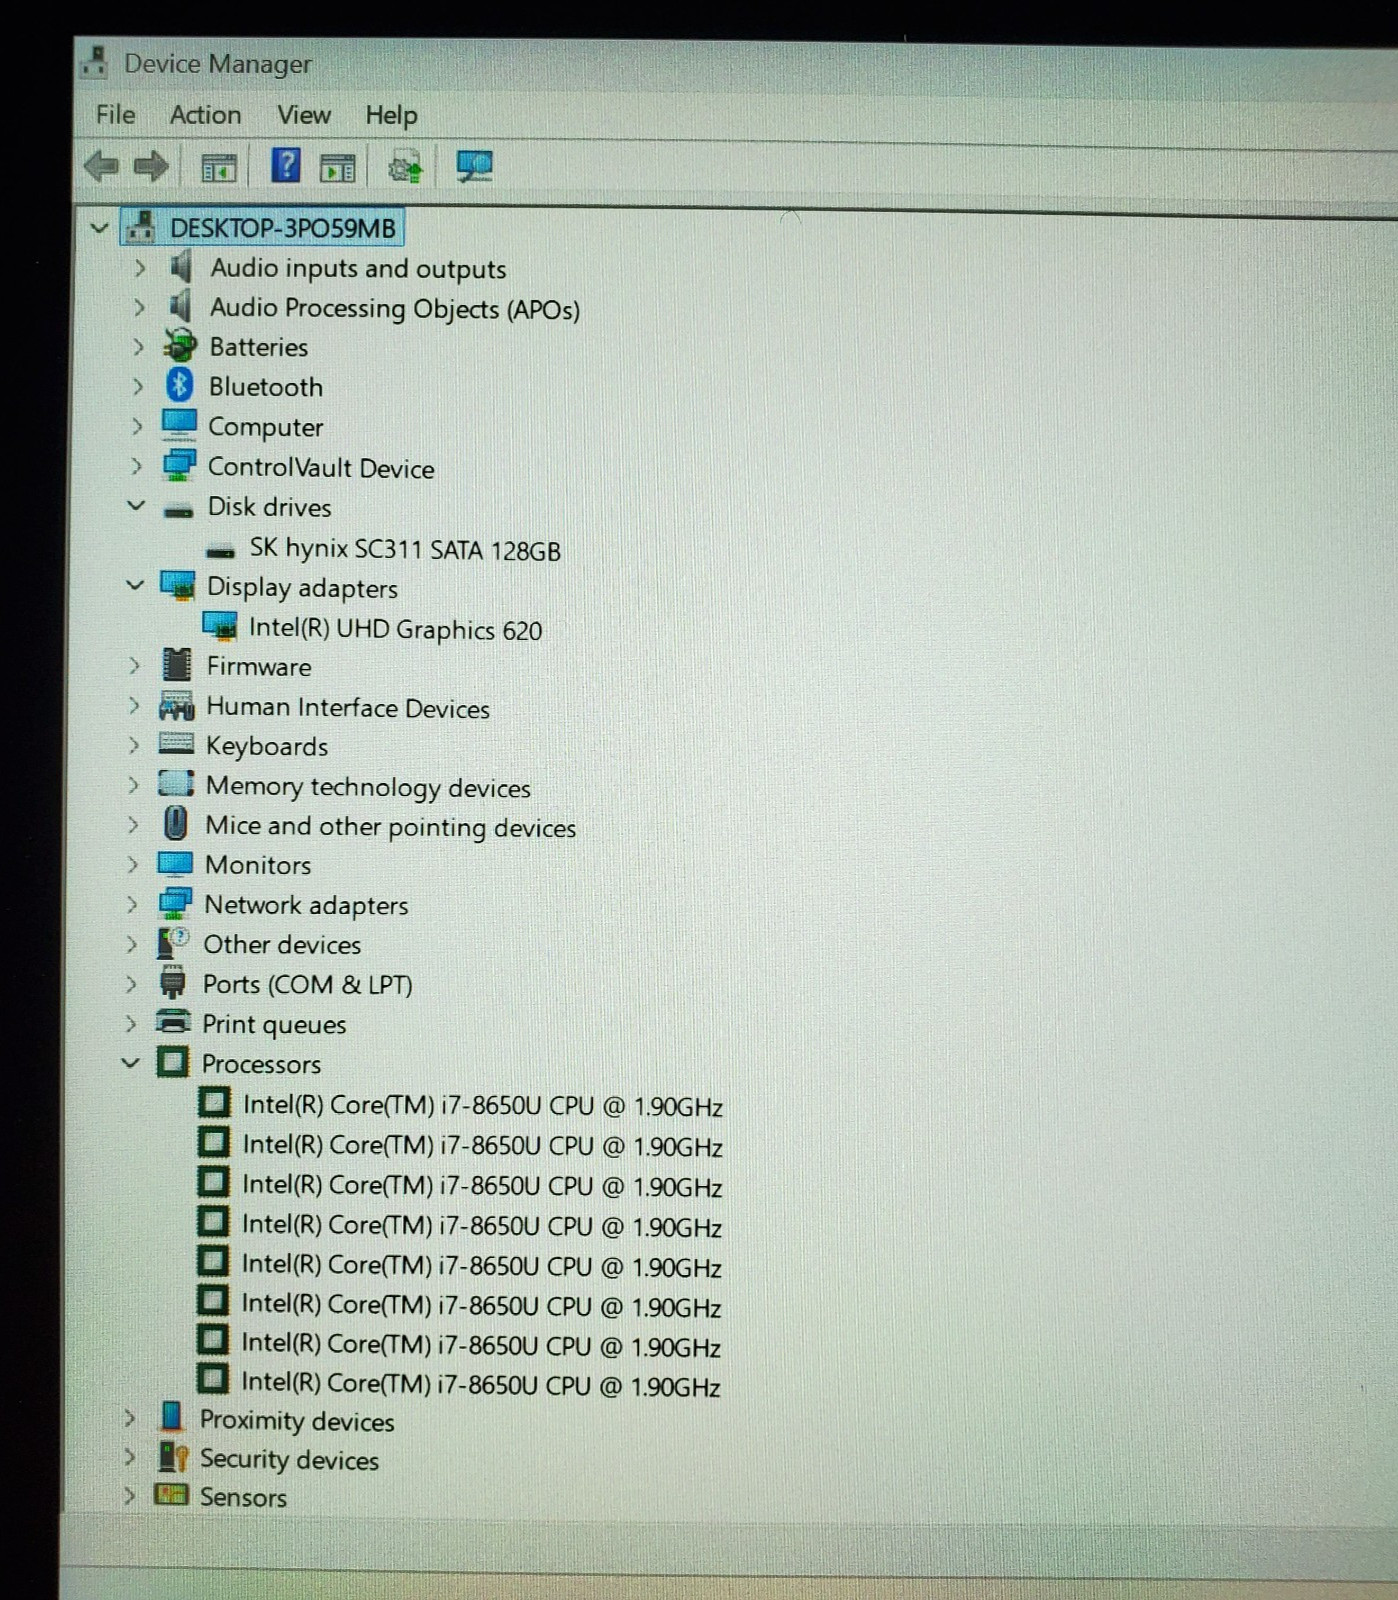Select the Bluetooth label

coord(266,386)
